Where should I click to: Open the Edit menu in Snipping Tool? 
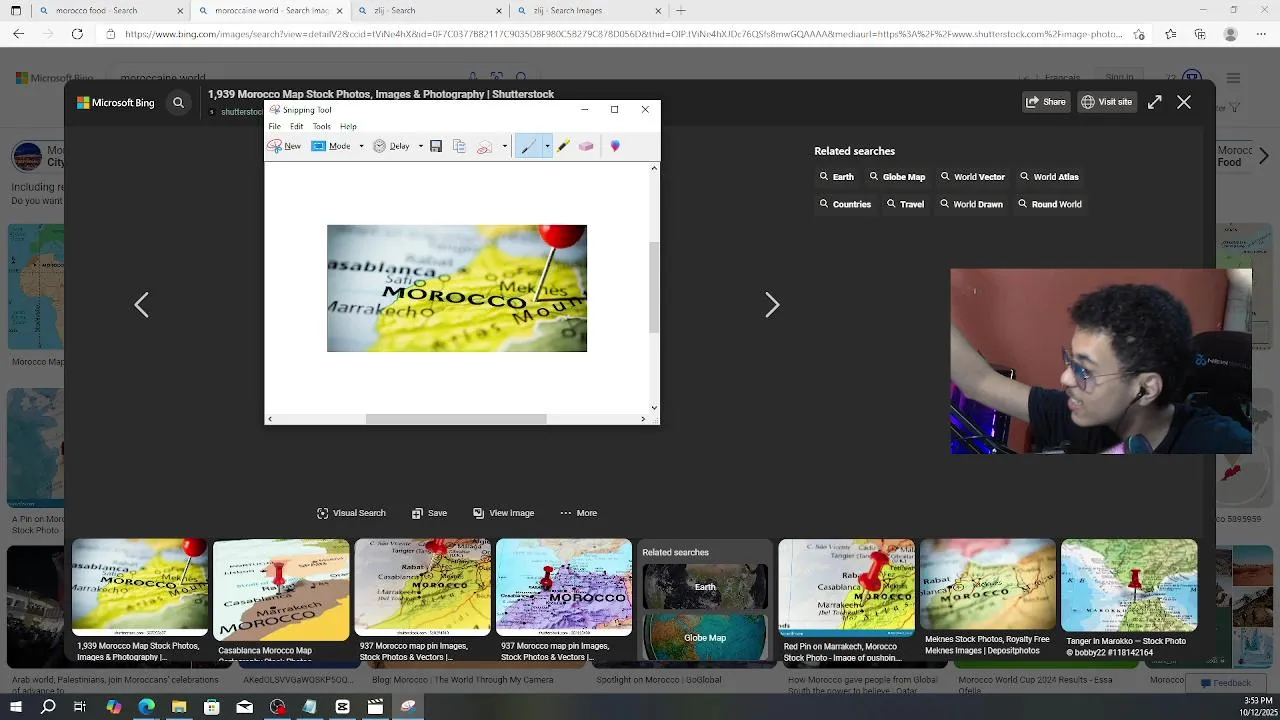click(297, 127)
